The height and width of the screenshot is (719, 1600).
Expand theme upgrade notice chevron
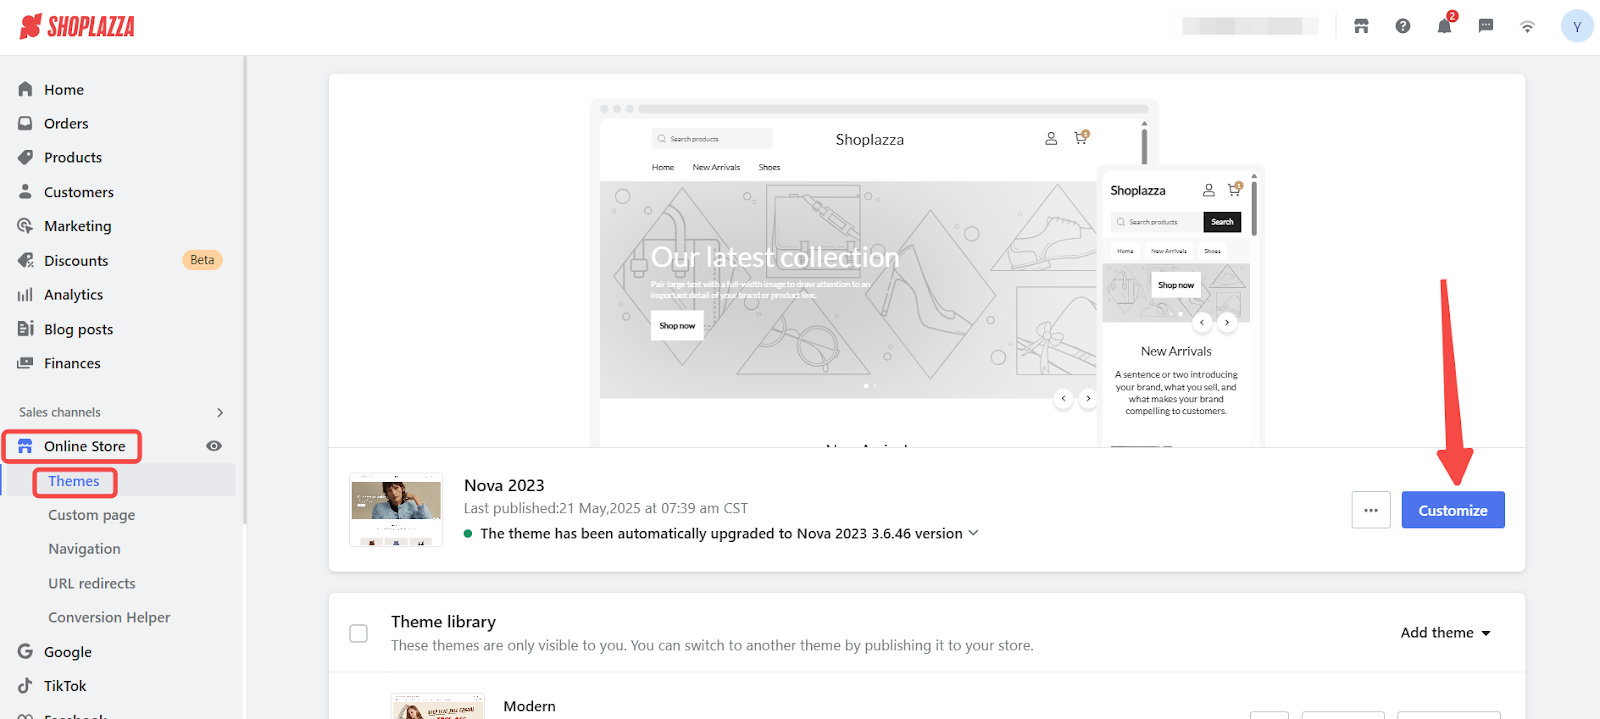tap(973, 533)
